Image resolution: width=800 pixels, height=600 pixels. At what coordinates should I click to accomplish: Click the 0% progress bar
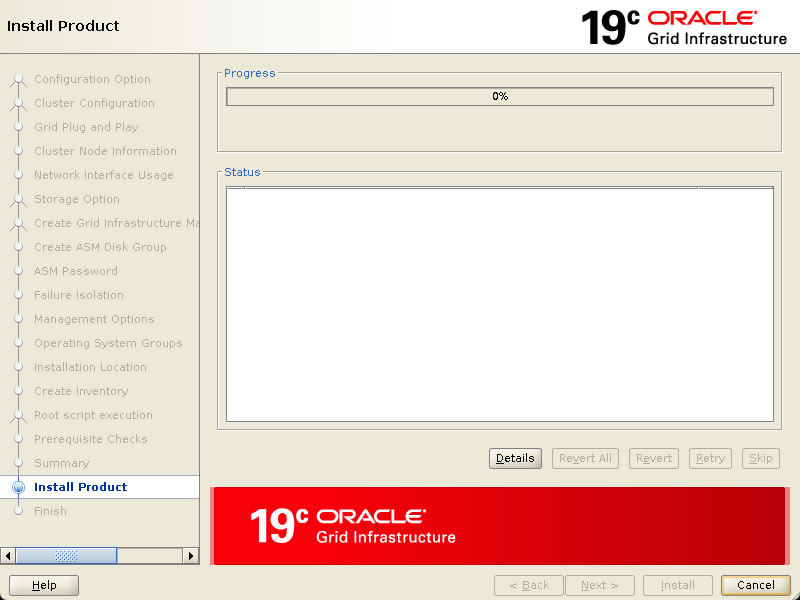(x=500, y=96)
